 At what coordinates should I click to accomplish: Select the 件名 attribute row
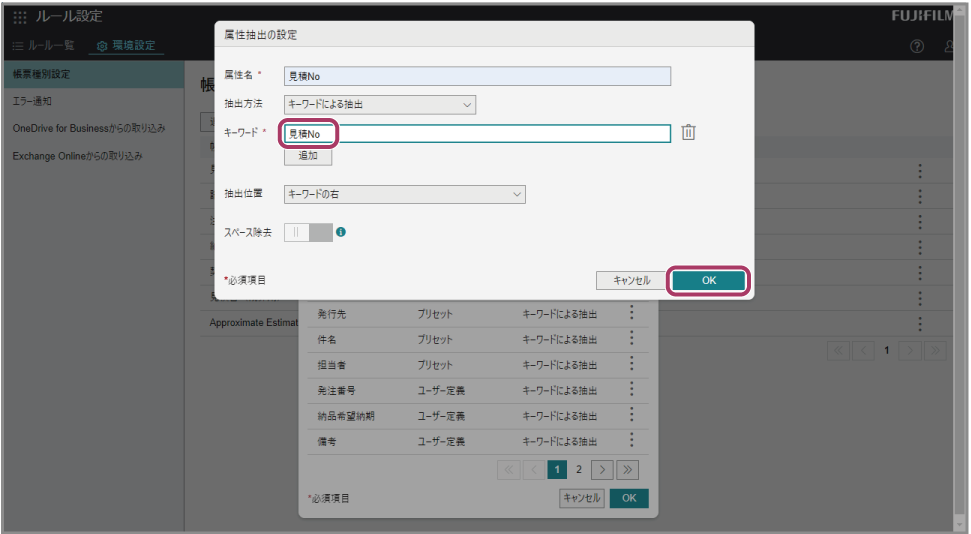click(x=478, y=339)
